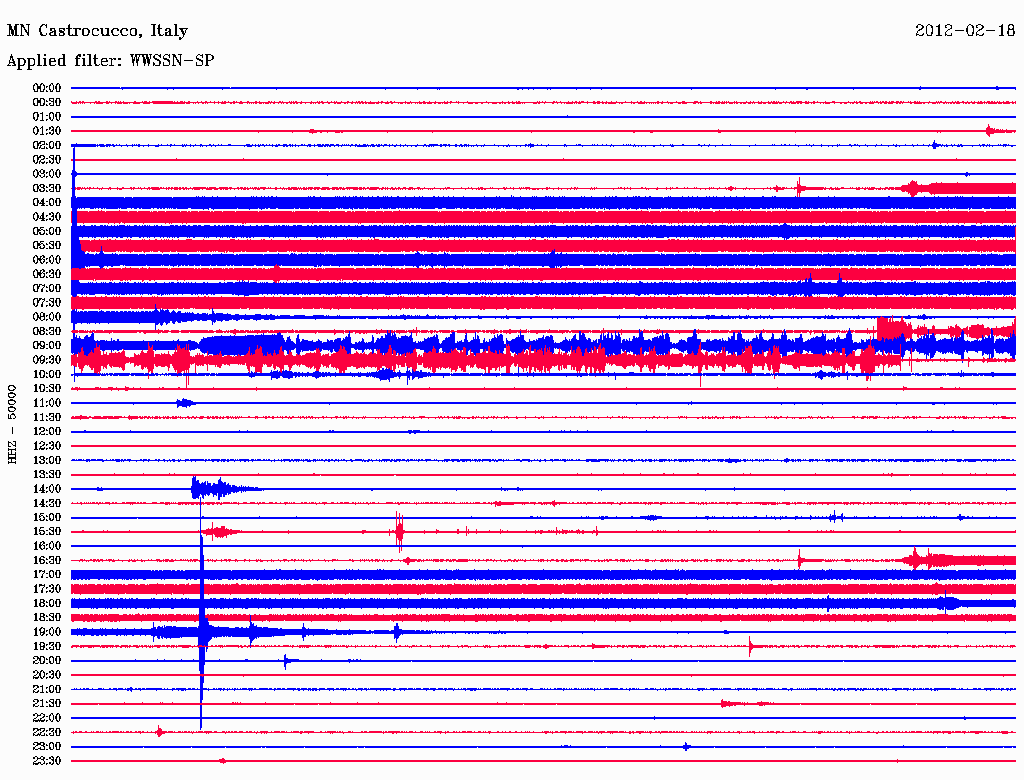
Task: Click the "07:00" time label
Action: [46, 288]
